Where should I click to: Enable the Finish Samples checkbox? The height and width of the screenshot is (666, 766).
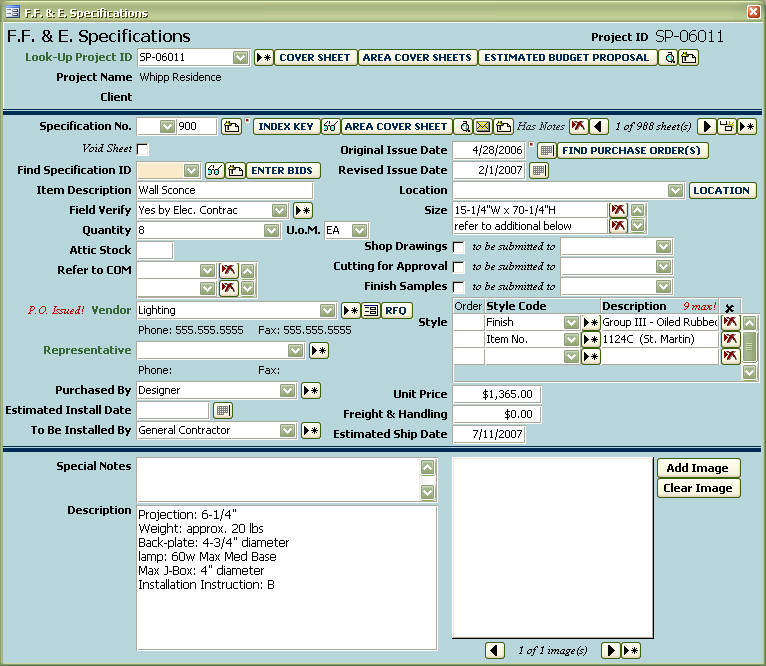458,287
